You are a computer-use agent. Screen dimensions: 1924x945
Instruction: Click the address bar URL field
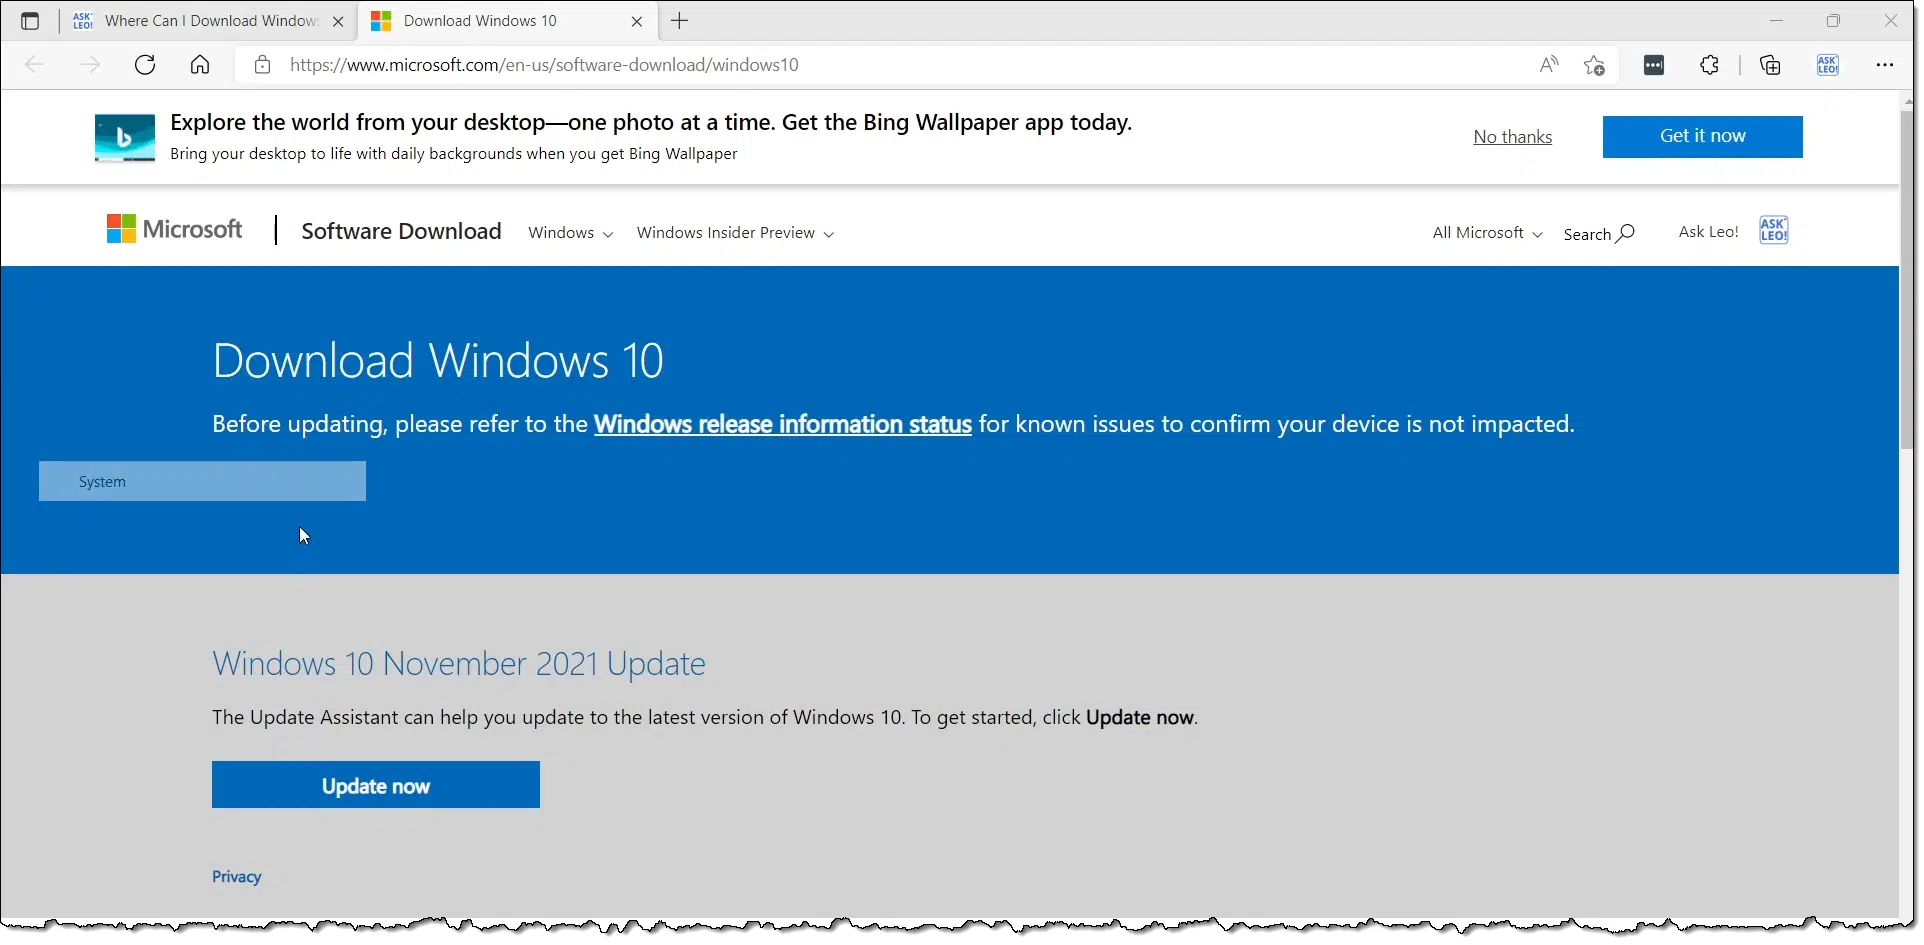[800, 65]
